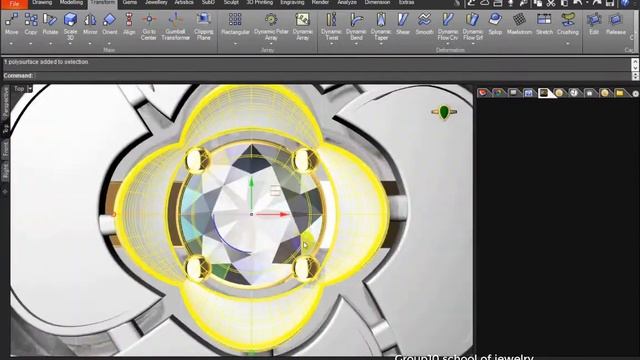Click the Clipping Plane tool
Screen dimensions: 640x360
click(x=203, y=26)
